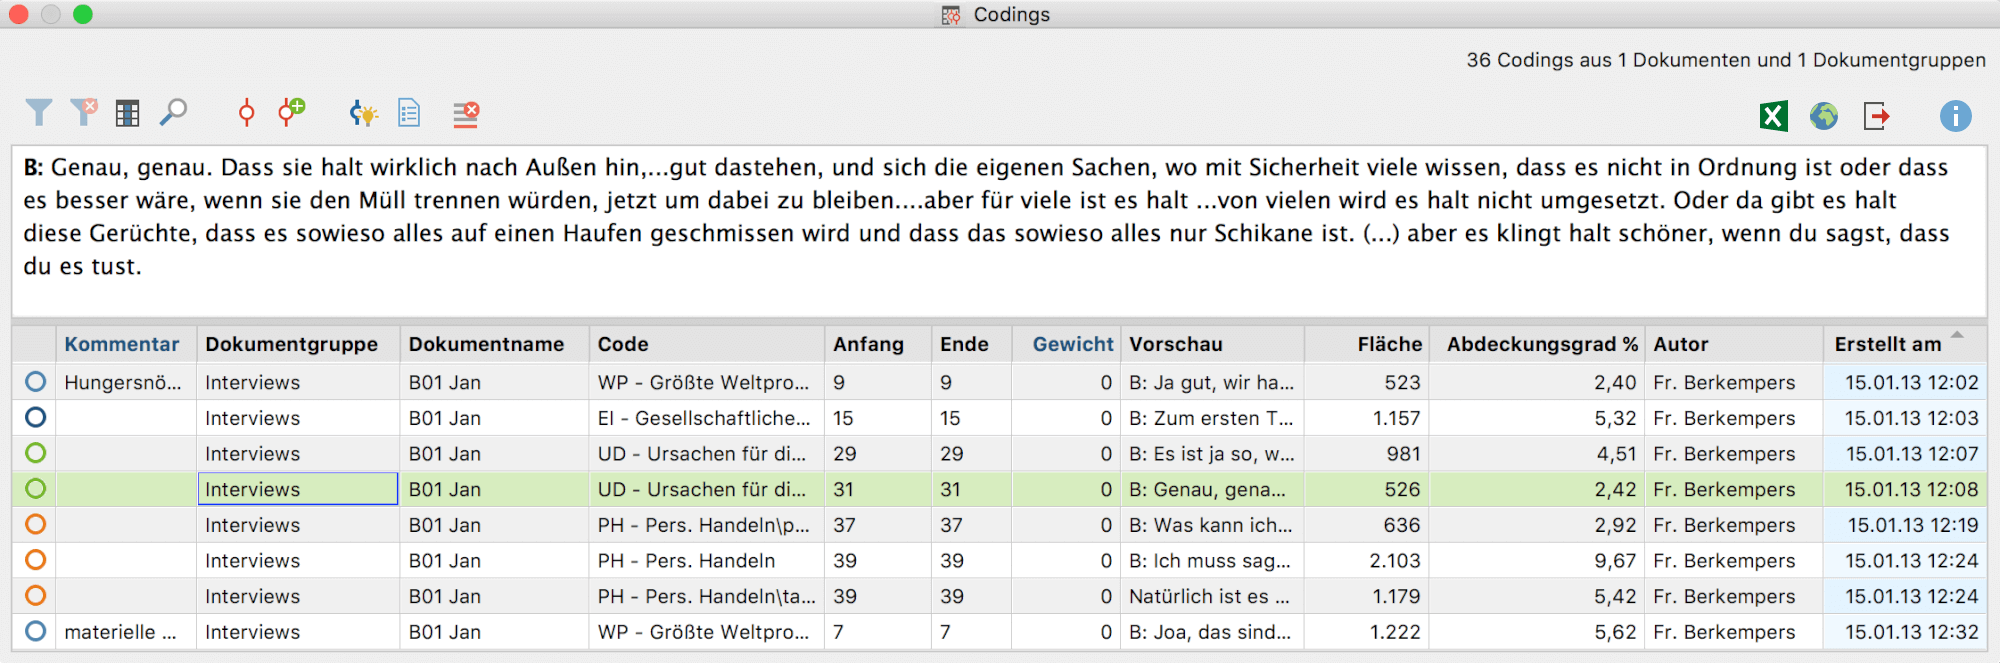Click the circle icon of the EI - Gesellschaftliche row

36,418
